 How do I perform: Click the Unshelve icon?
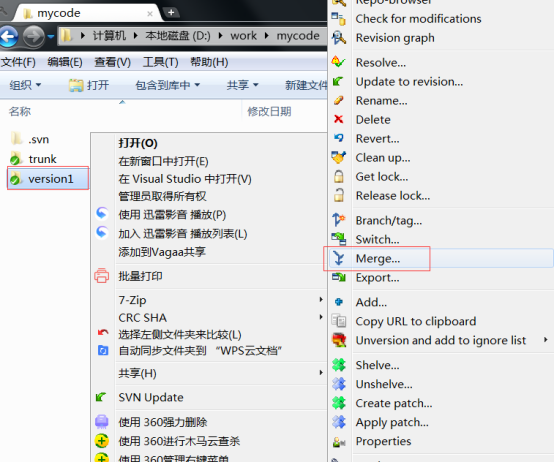pos(339,384)
